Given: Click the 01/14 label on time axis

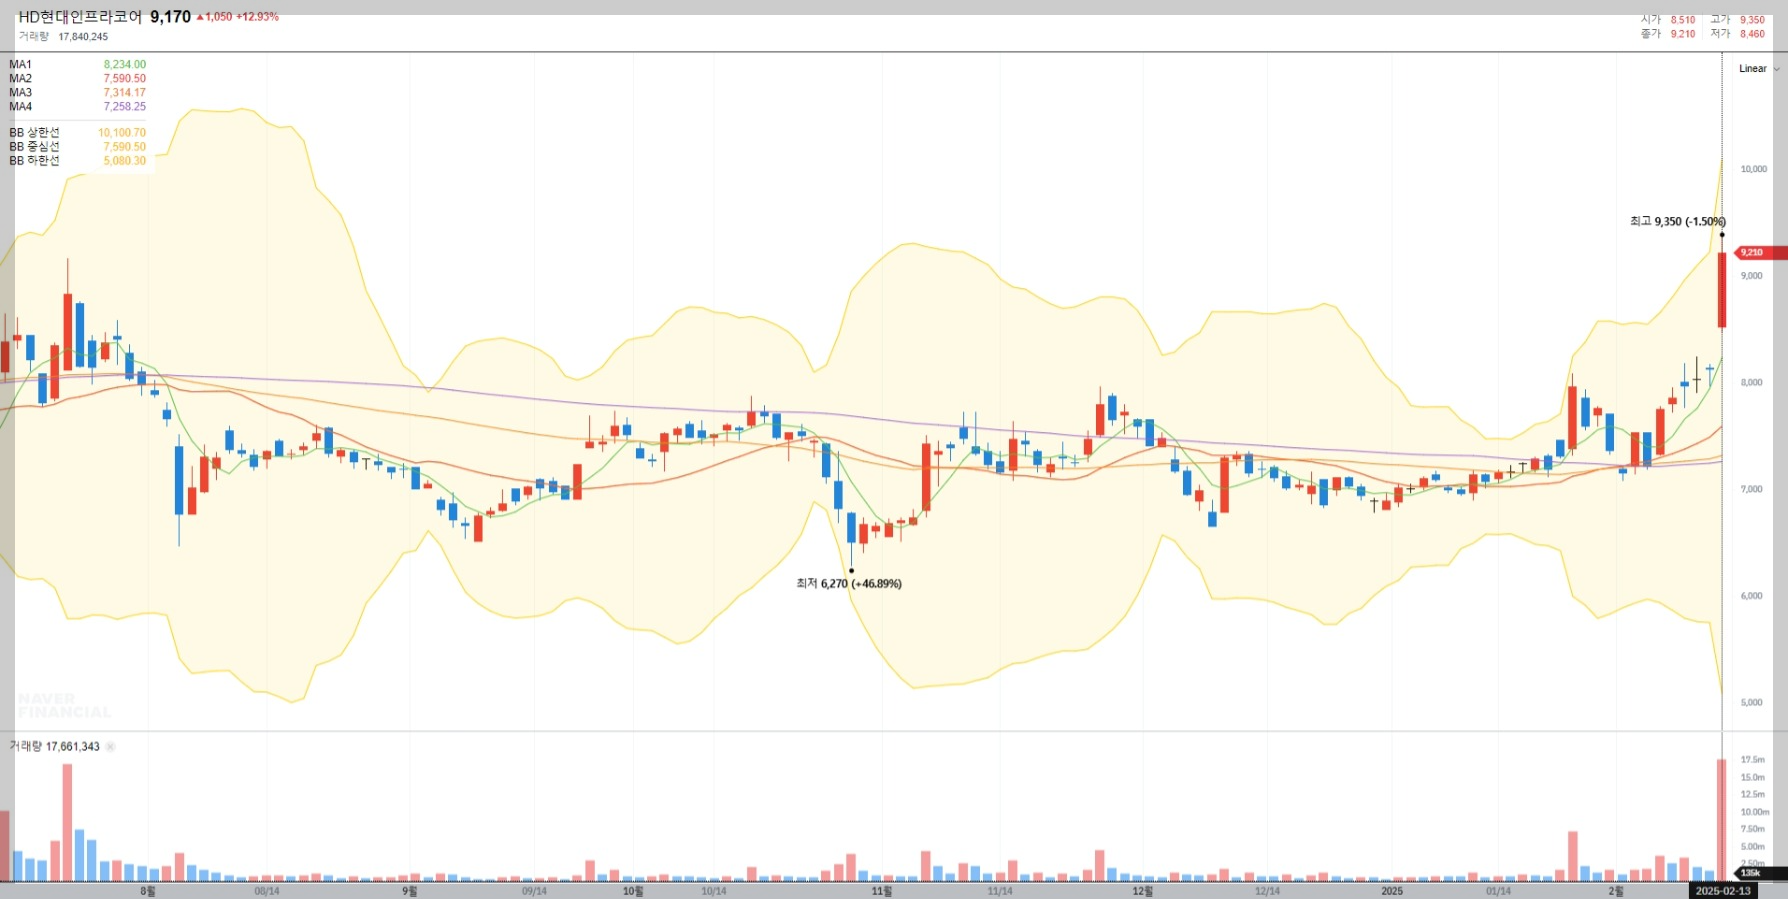Looking at the screenshot, I should 1498,891.
